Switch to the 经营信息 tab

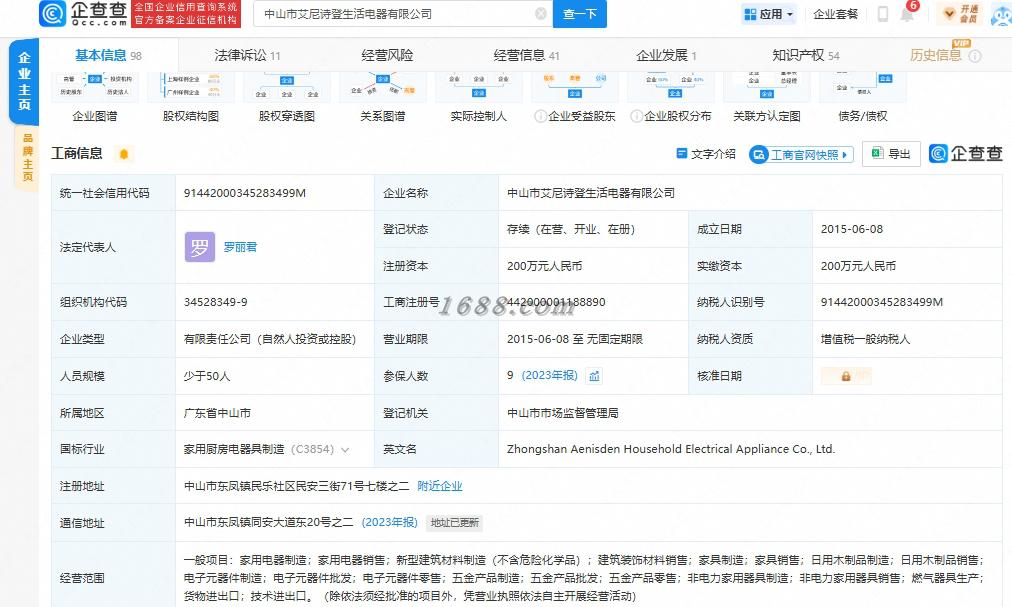[526, 56]
